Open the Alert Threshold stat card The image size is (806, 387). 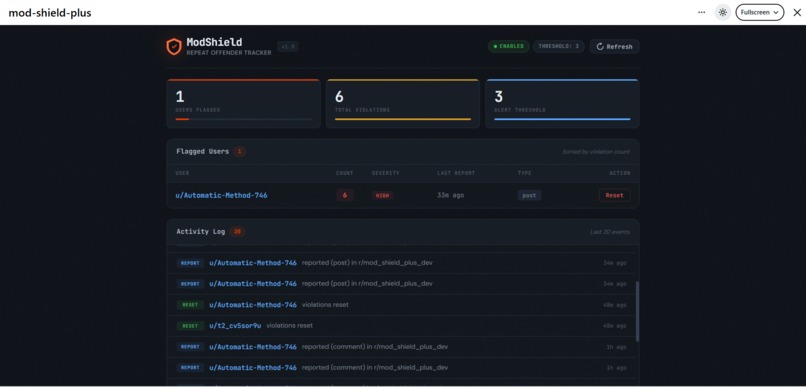click(562, 103)
